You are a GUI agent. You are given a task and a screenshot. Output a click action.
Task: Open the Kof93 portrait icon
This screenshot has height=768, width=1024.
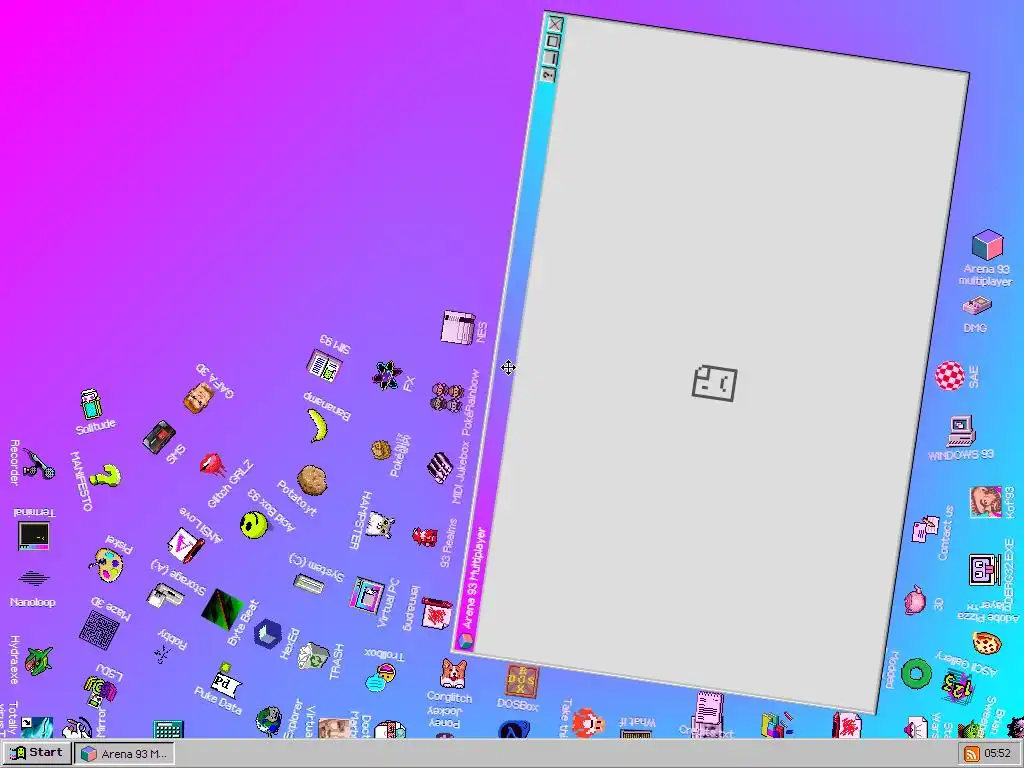985,502
